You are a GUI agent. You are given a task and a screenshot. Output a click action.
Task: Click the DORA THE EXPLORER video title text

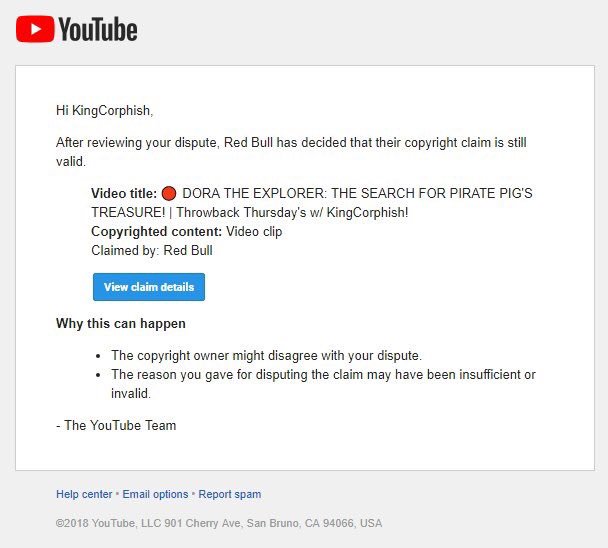357,193
